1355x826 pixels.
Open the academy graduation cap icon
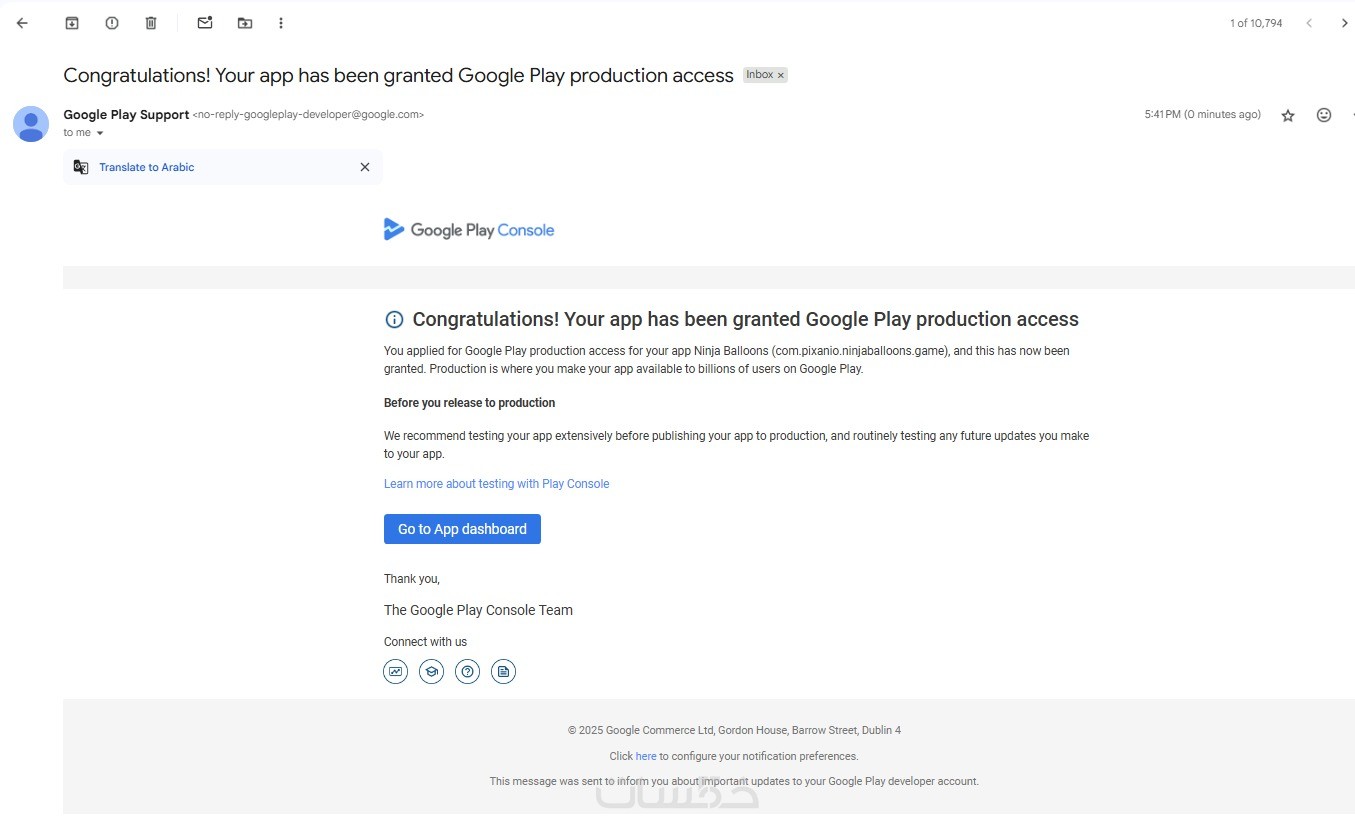click(431, 672)
